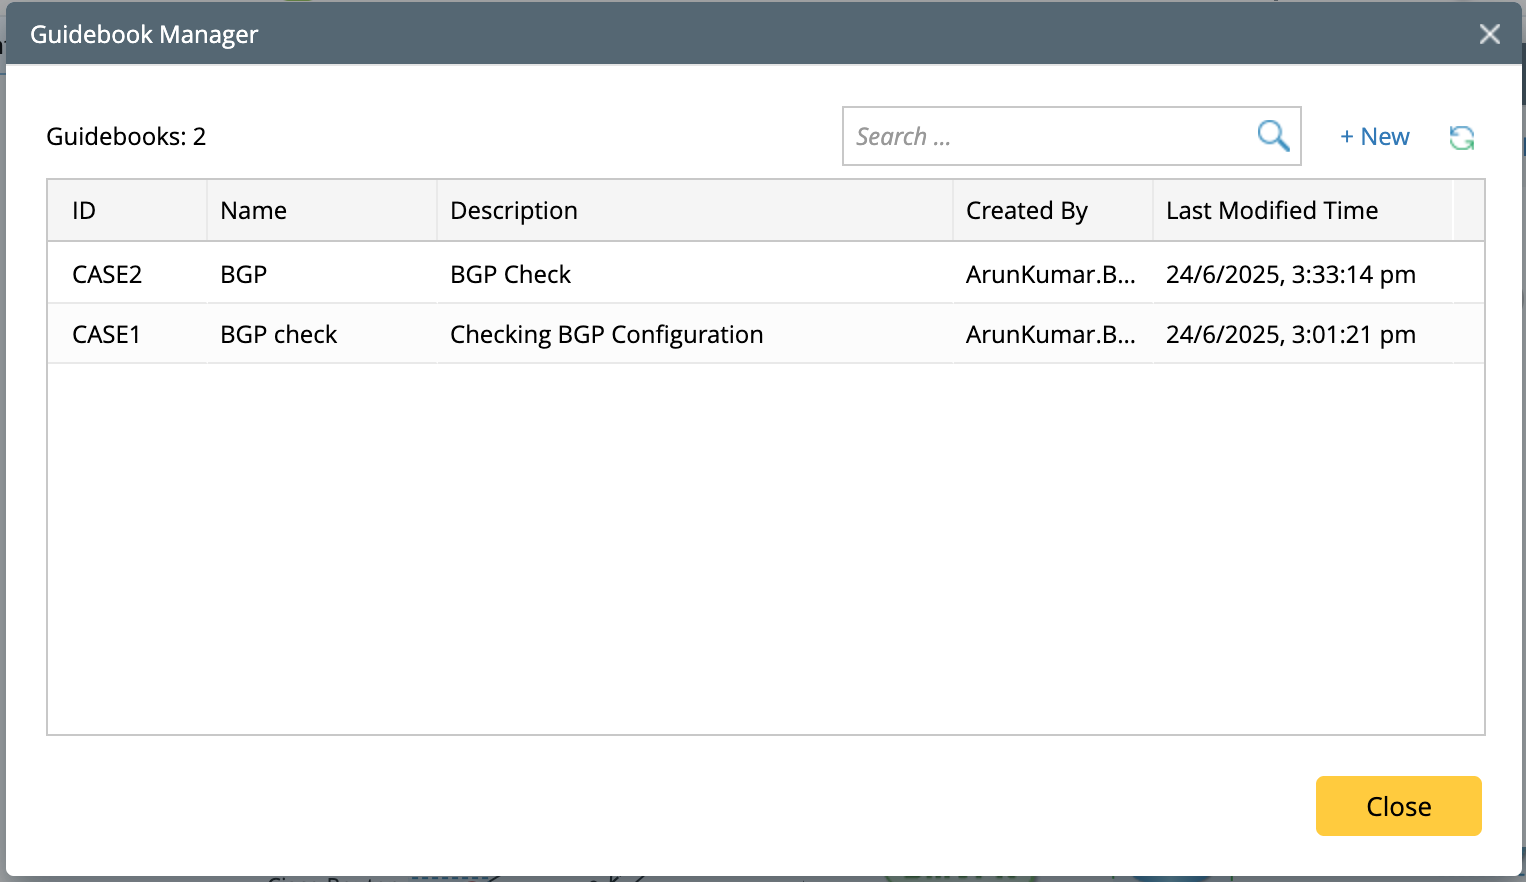Click the BGP Check description cell
1526x882 pixels.
click(x=510, y=275)
